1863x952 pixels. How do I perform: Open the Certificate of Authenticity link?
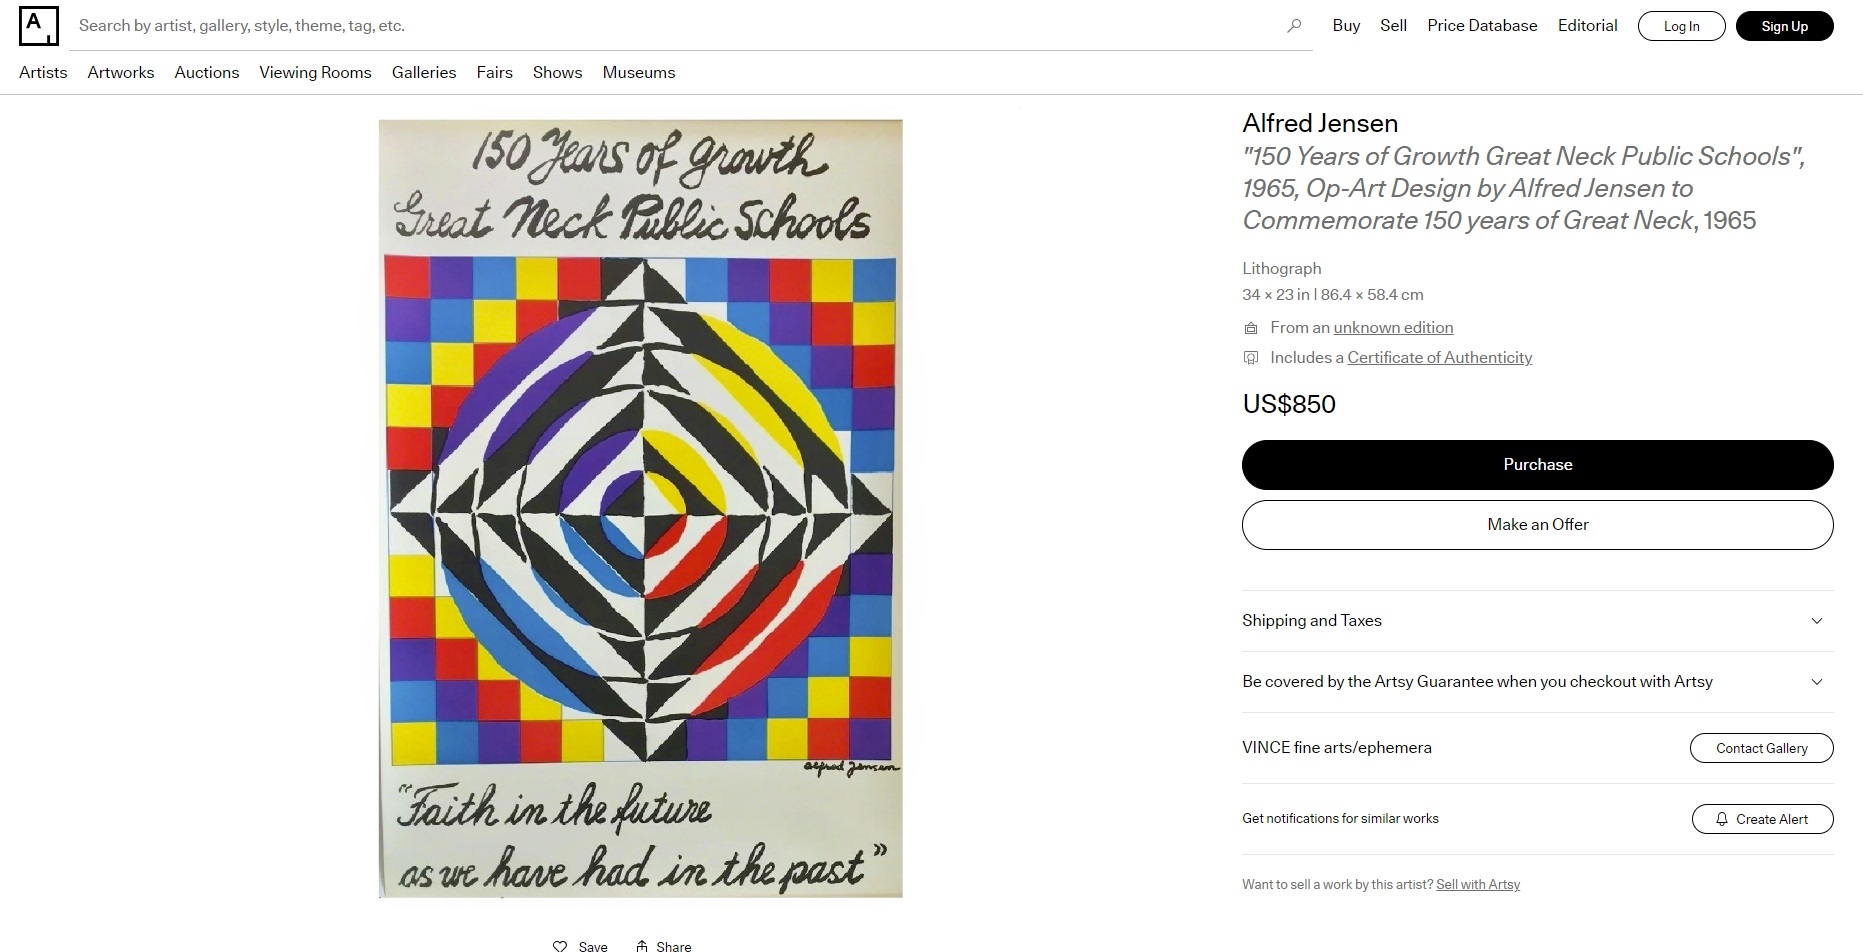(x=1439, y=358)
